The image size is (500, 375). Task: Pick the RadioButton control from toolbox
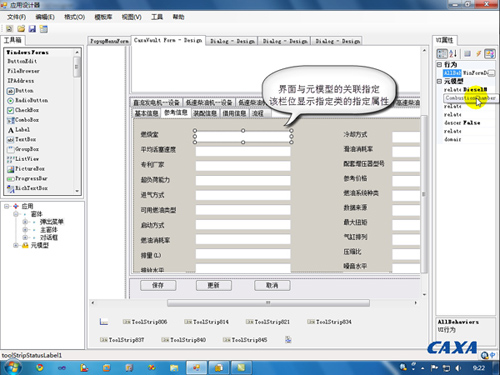click(x=28, y=100)
